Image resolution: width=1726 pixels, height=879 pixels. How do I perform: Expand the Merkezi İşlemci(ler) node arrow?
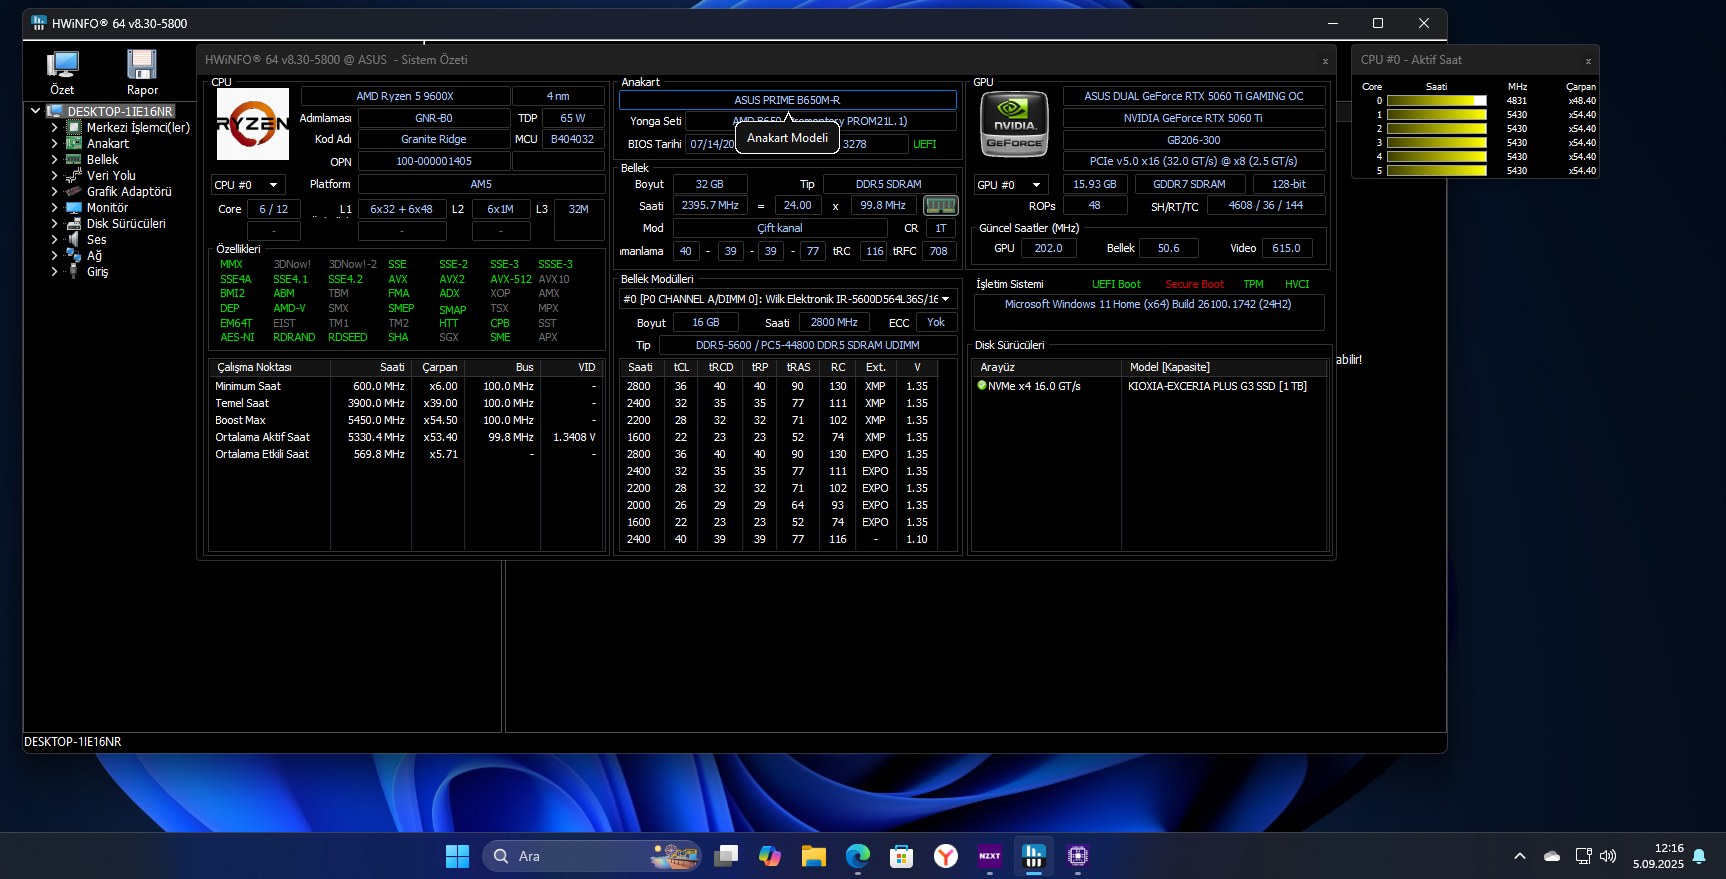coord(54,128)
